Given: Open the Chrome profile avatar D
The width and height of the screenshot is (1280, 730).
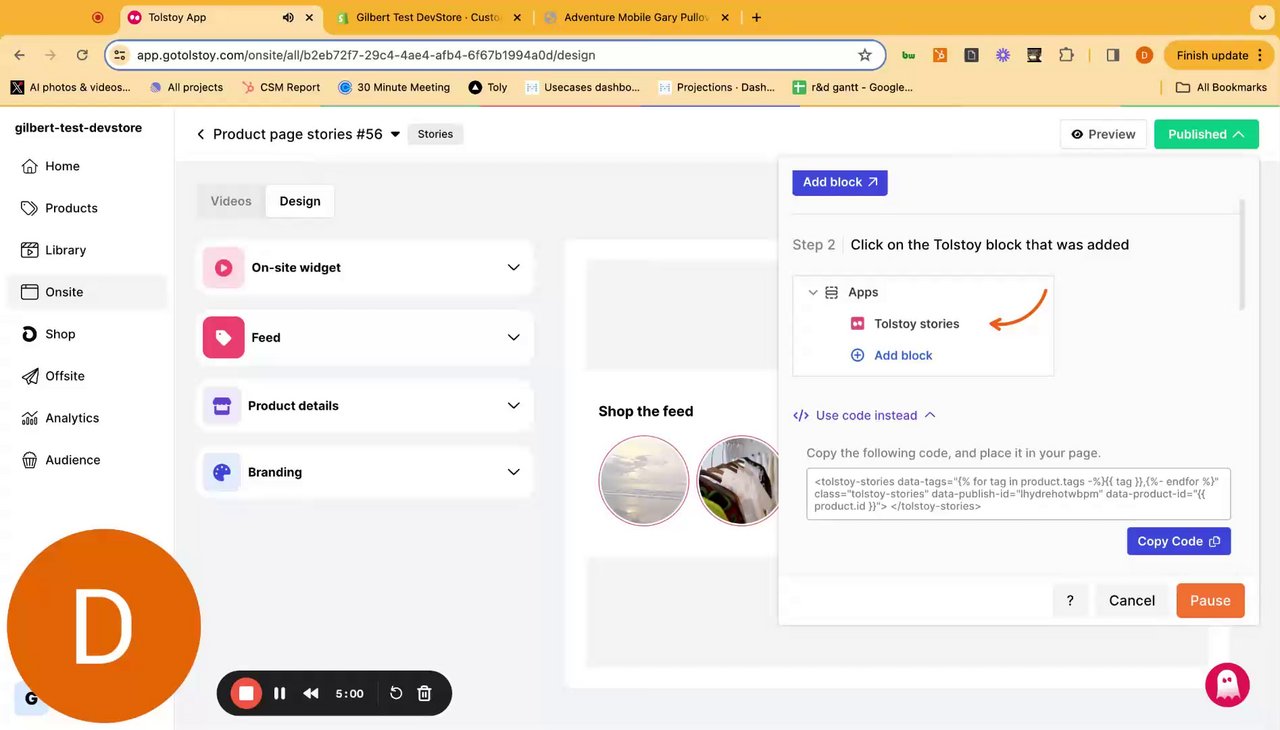Looking at the screenshot, I should 1144,55.
